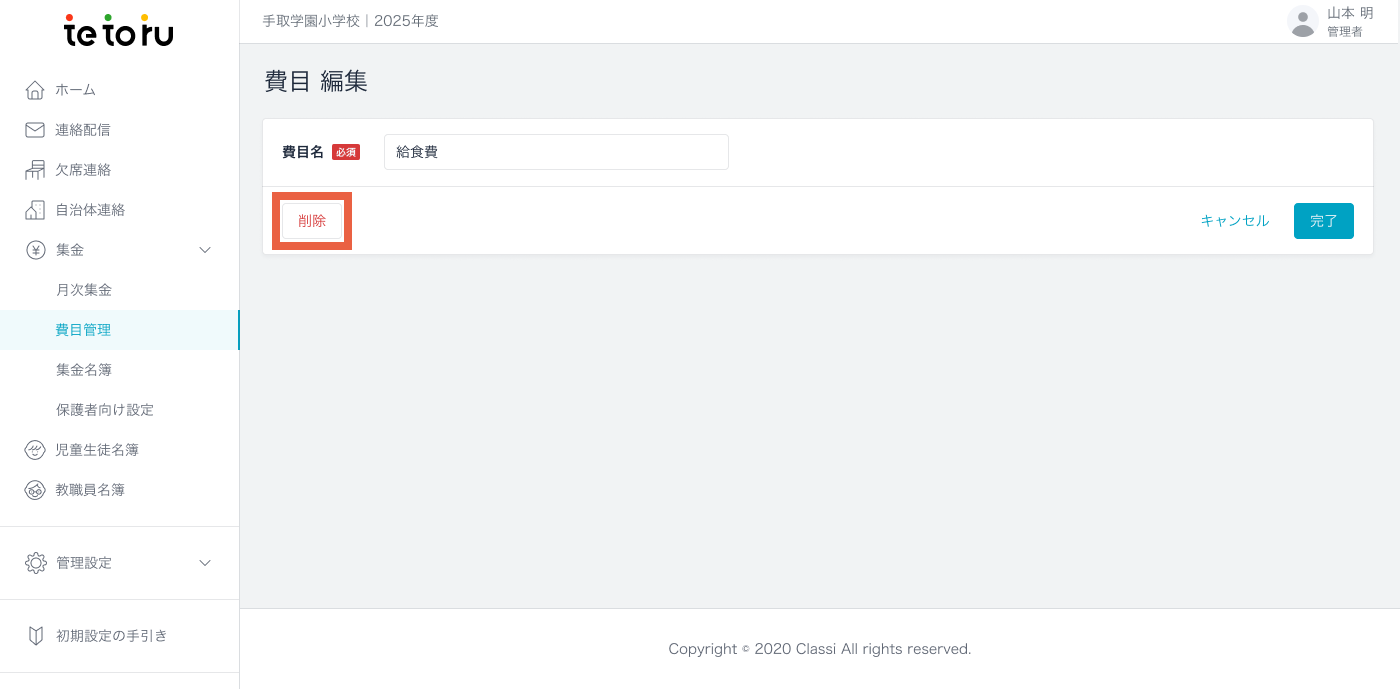Image resolution: width=1400 pixels, height=689 pixels.
Task: Focus the 費目名 text field
Action: 556,152
